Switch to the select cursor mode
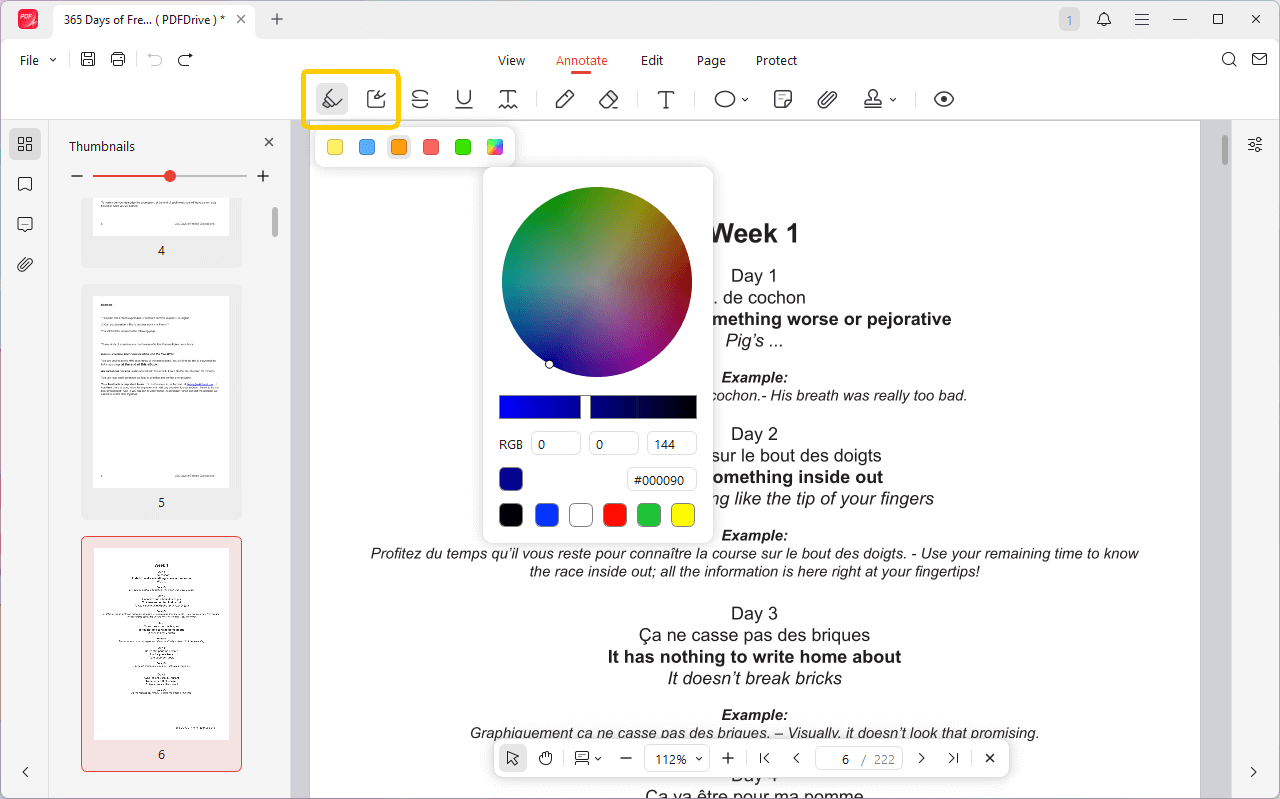Screen dimensions: 1280x799 pos(512,758)
